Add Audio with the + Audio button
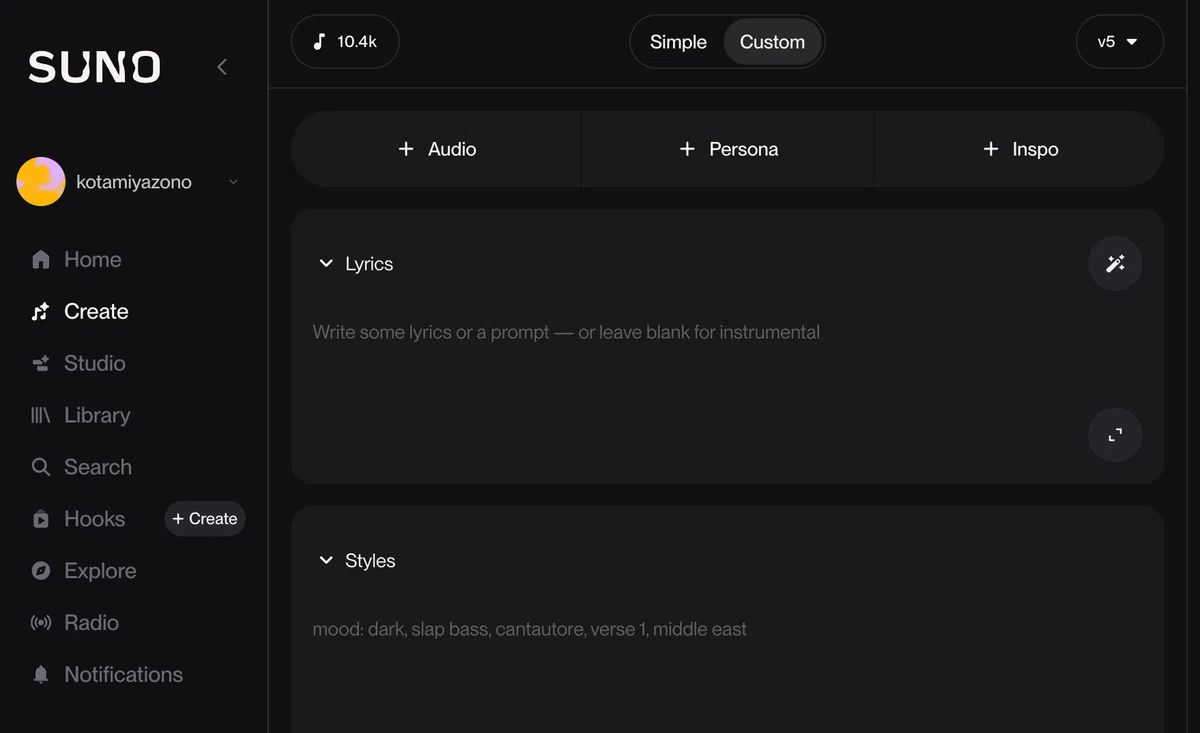Screen dimensions: 1200x733 point(436,149)
